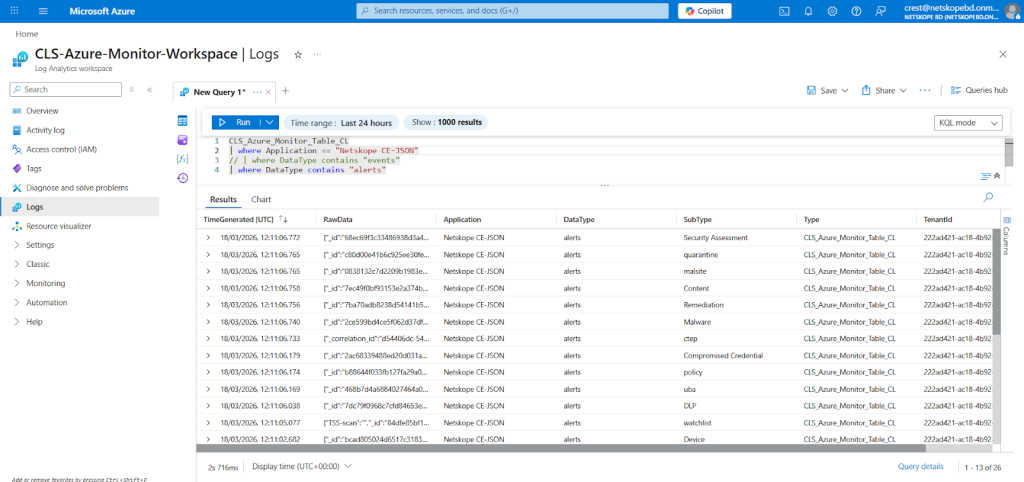Screen dimensions: 1024x482
Task: Go to the Home breadcrumb
Action: tap(27, 34)
